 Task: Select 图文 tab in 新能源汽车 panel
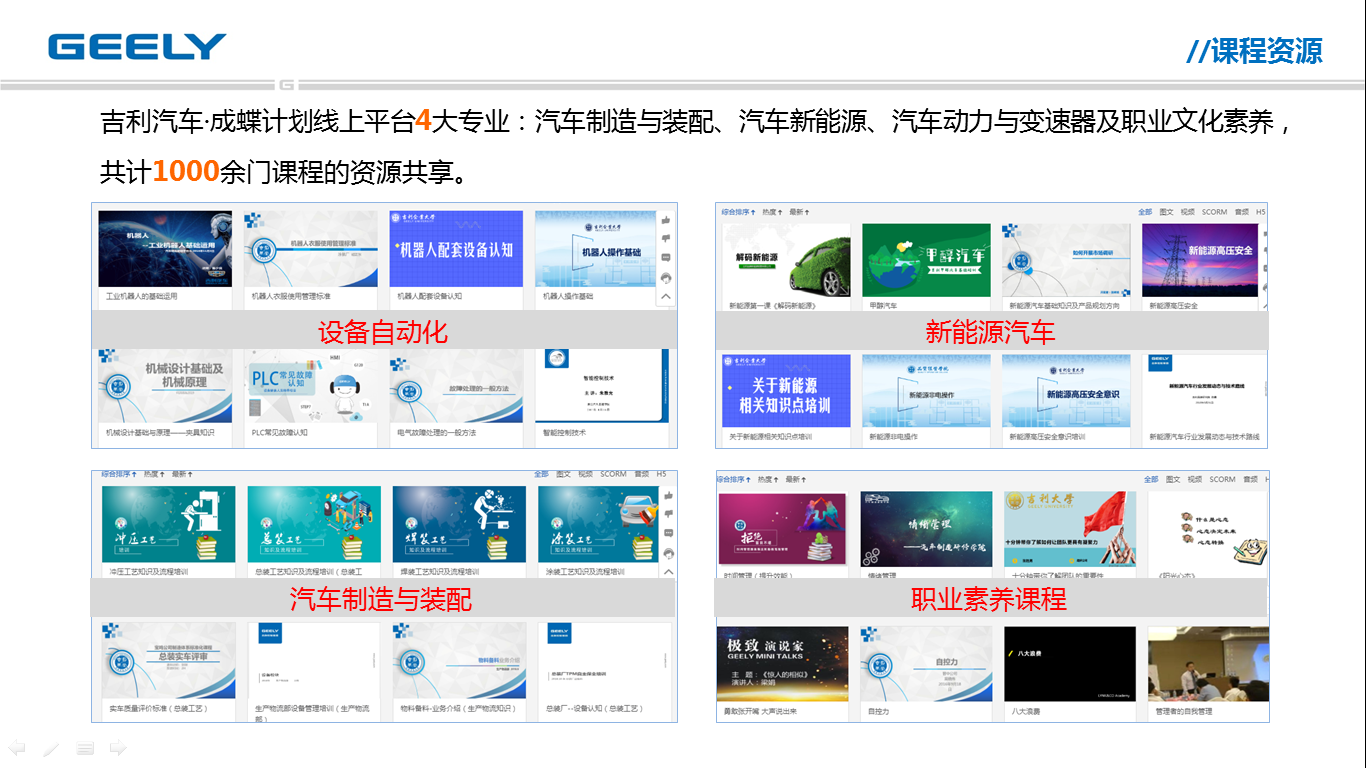[1166, 212]
